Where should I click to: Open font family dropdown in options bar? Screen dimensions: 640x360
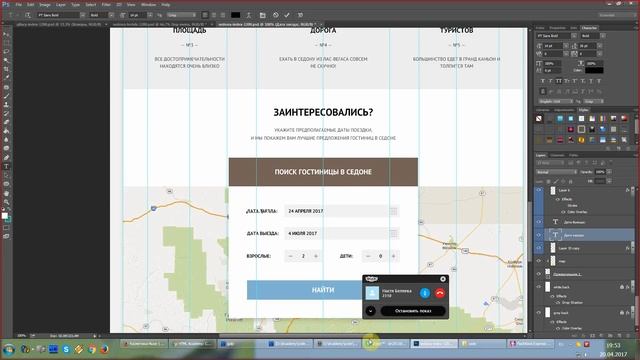pyautogui.click(x=83, y=15)
